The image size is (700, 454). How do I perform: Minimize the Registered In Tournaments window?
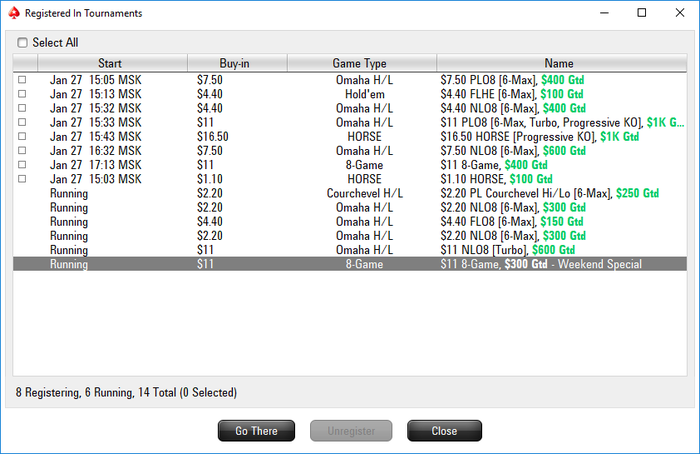(604, 13)
